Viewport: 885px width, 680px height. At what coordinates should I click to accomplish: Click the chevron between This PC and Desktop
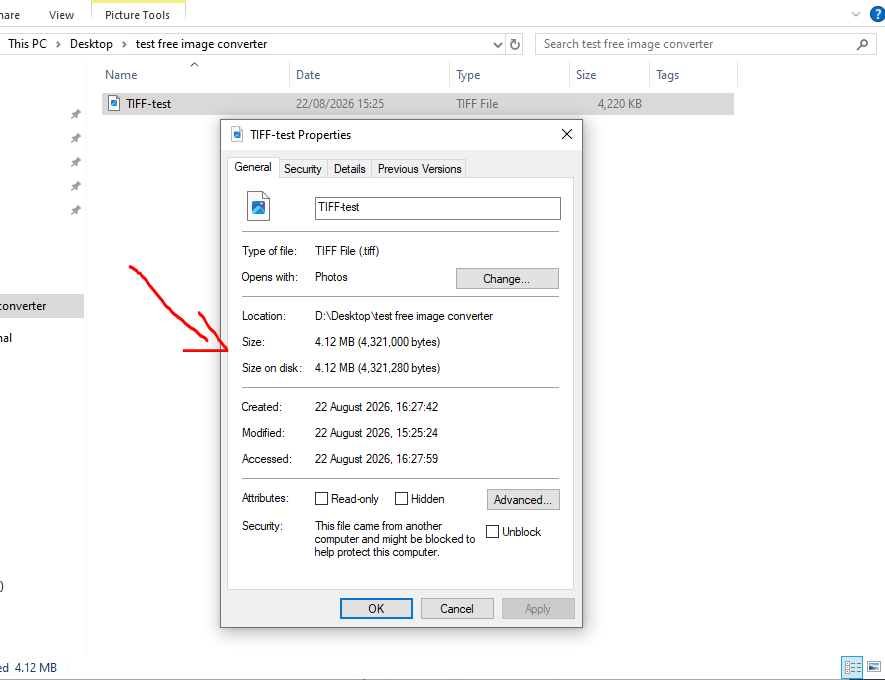[58, 44]
